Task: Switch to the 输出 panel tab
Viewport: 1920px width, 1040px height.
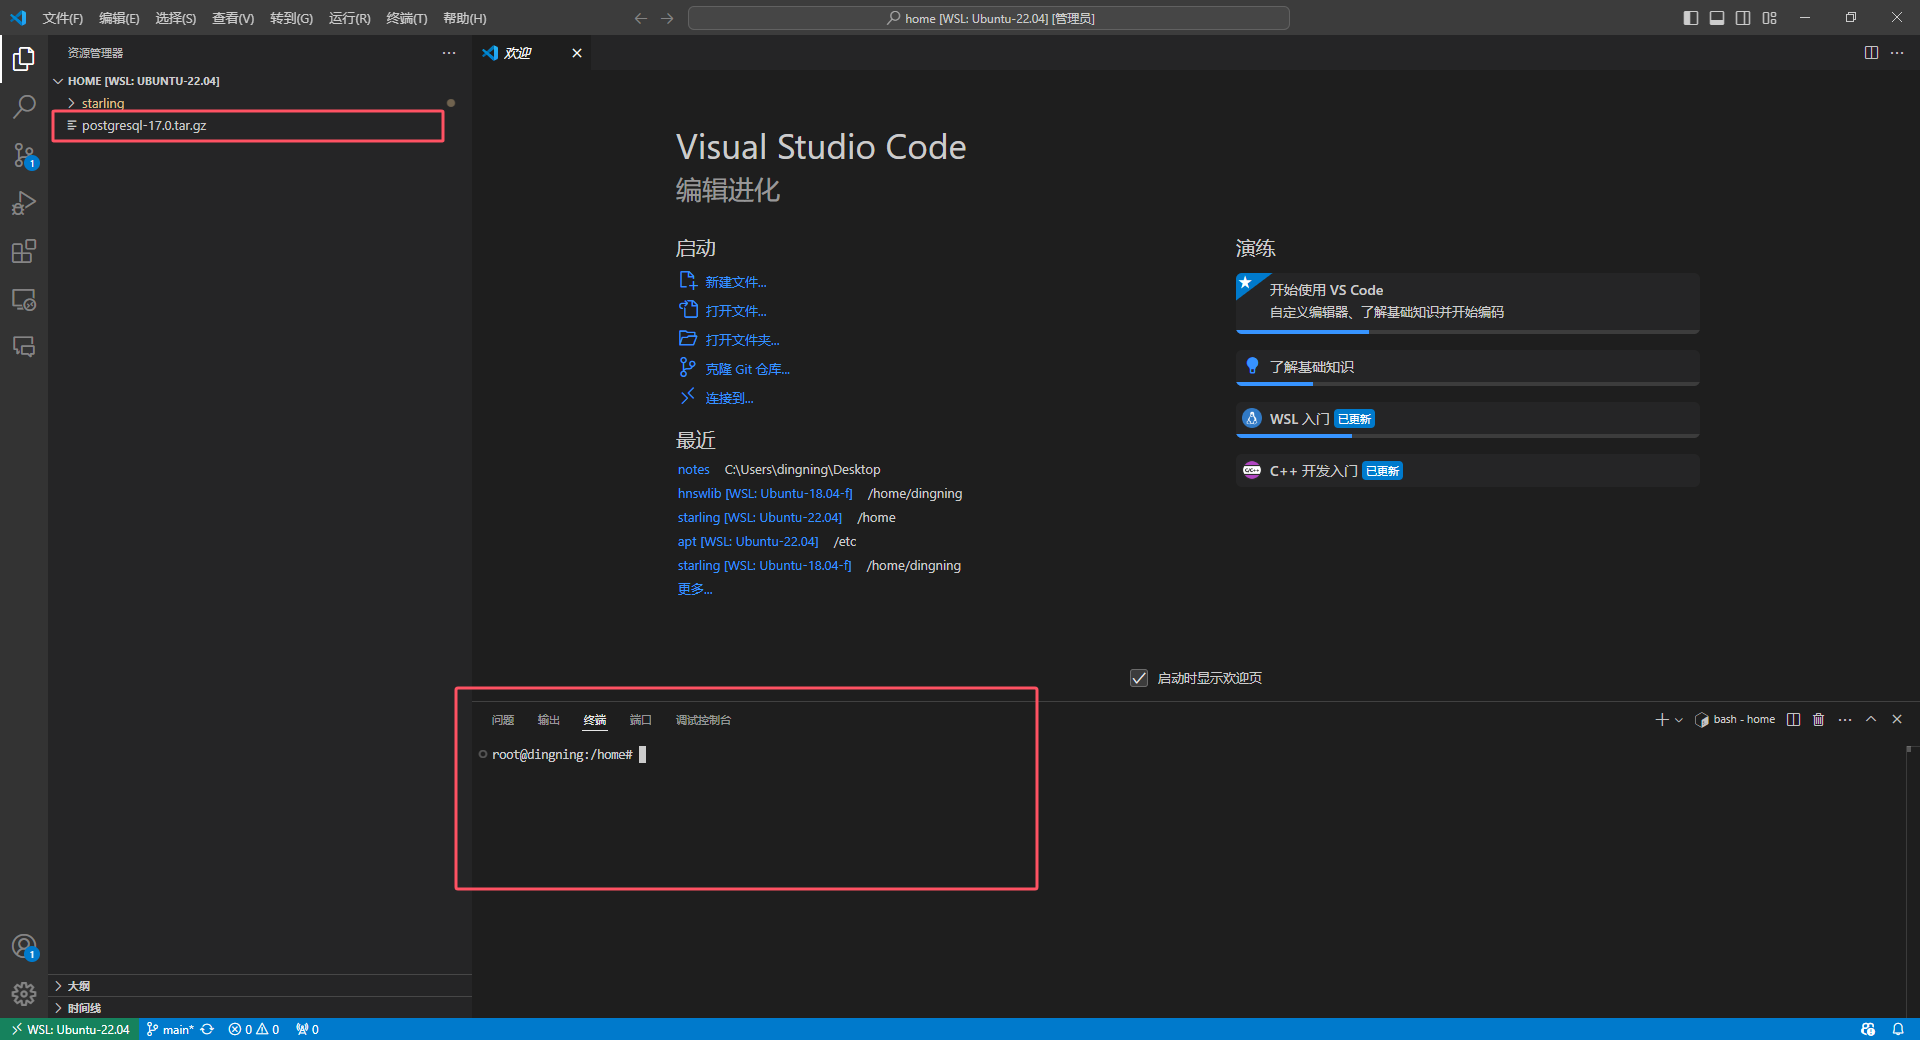Action: point(549,720)
